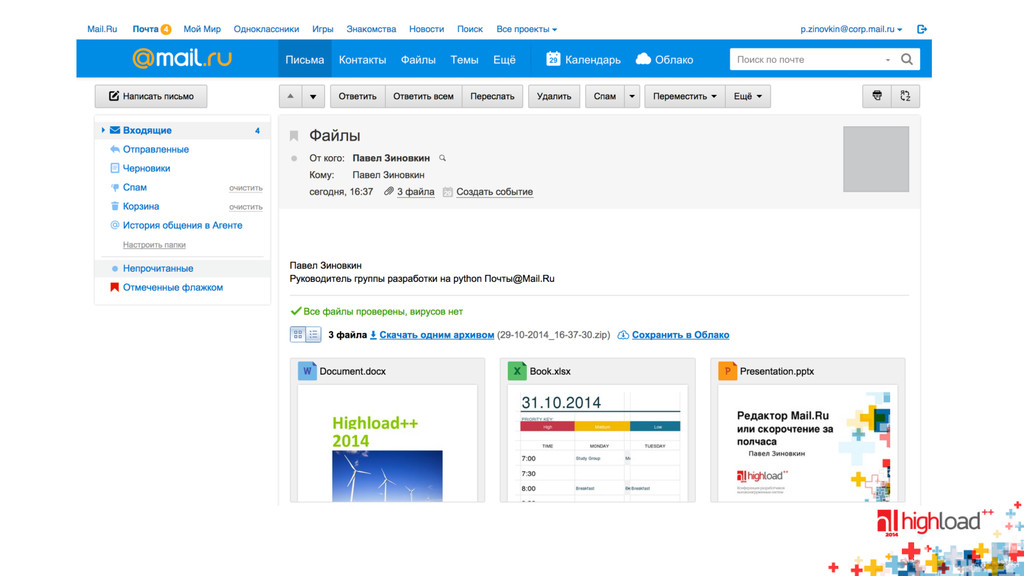The image size is (1024, 576).
Task: Click the Переслать button
Action: (x=492, y=97)
